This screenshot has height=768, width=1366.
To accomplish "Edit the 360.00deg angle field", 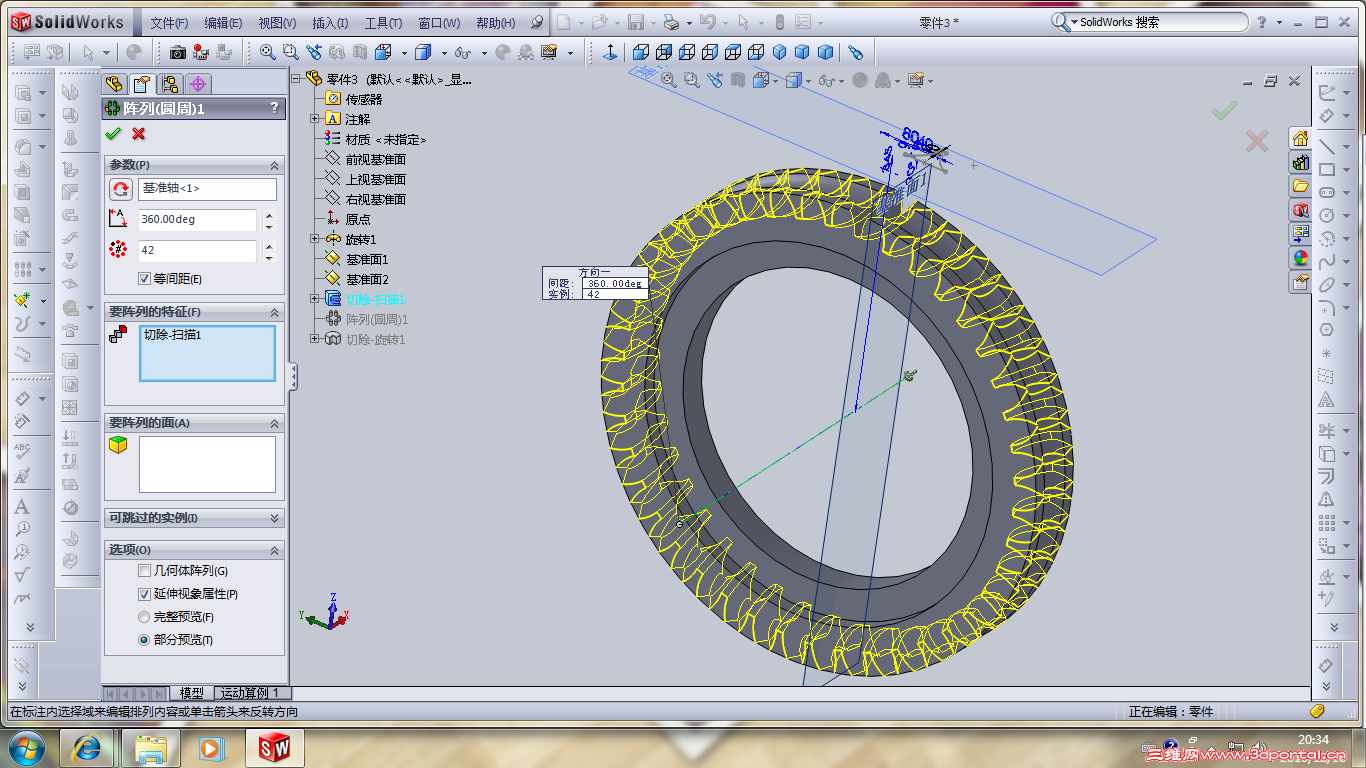I will click(197, 220).
